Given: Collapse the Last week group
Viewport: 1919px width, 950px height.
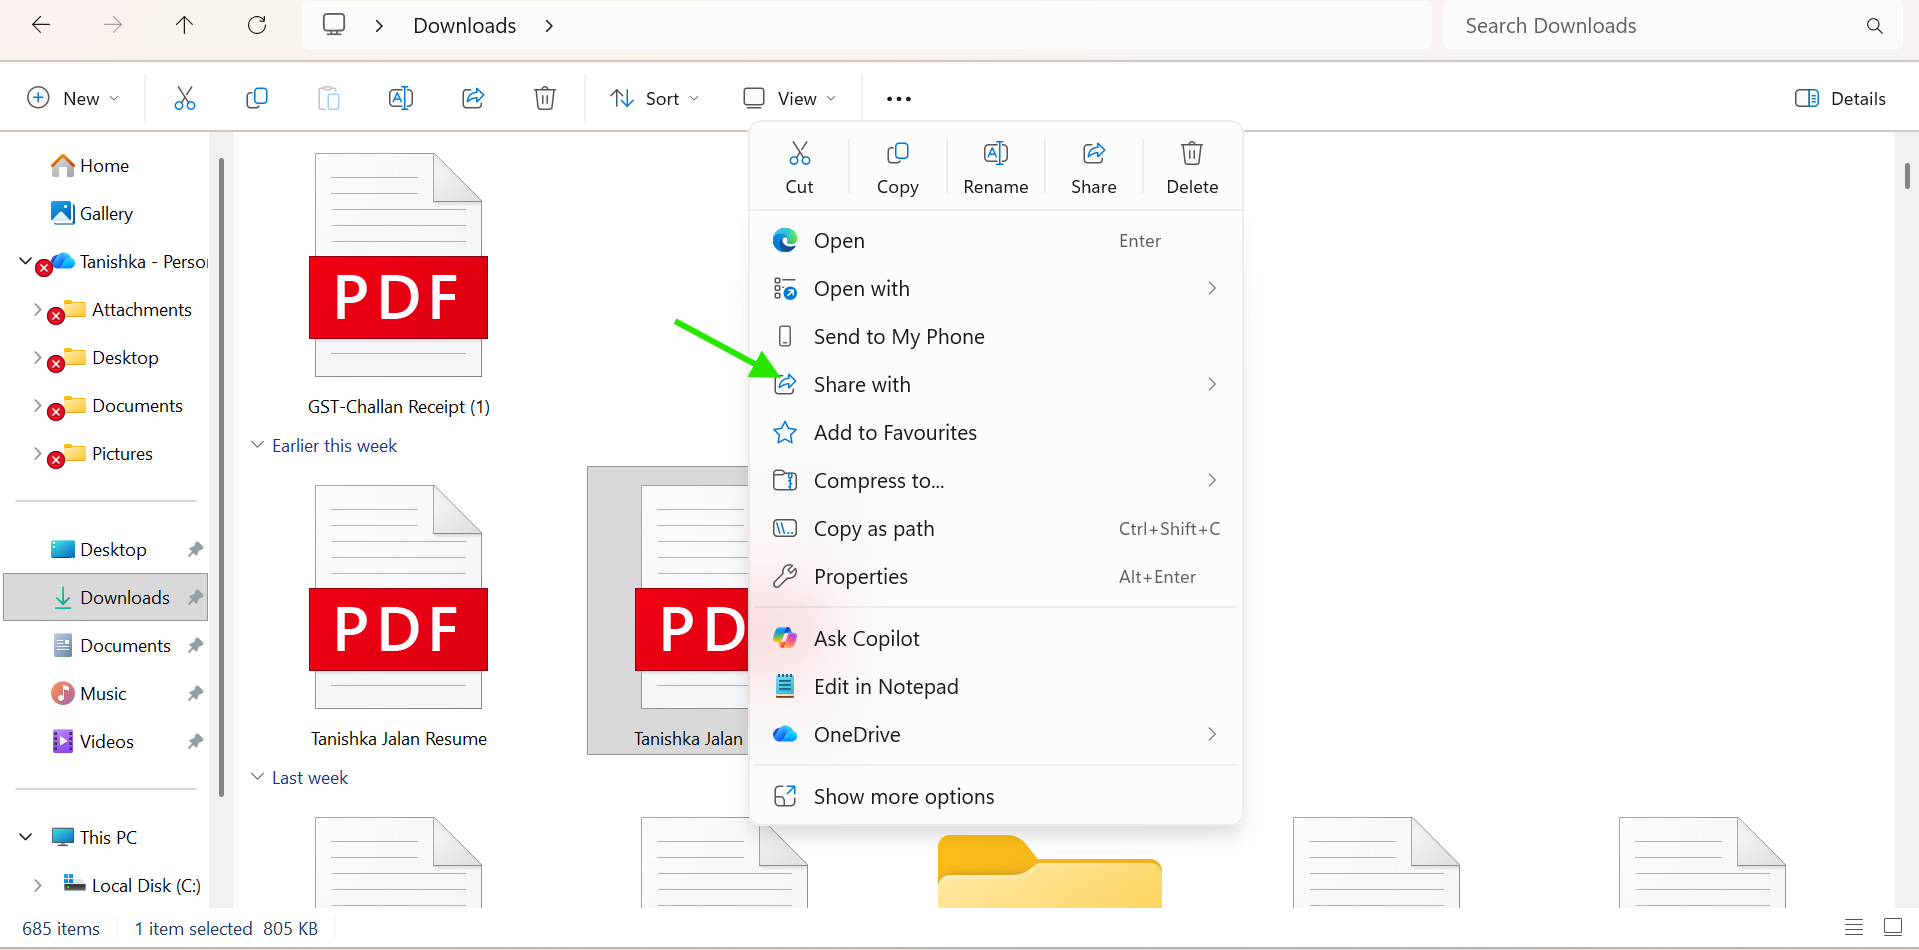Looking at the screenshot, I should (258, 777).
